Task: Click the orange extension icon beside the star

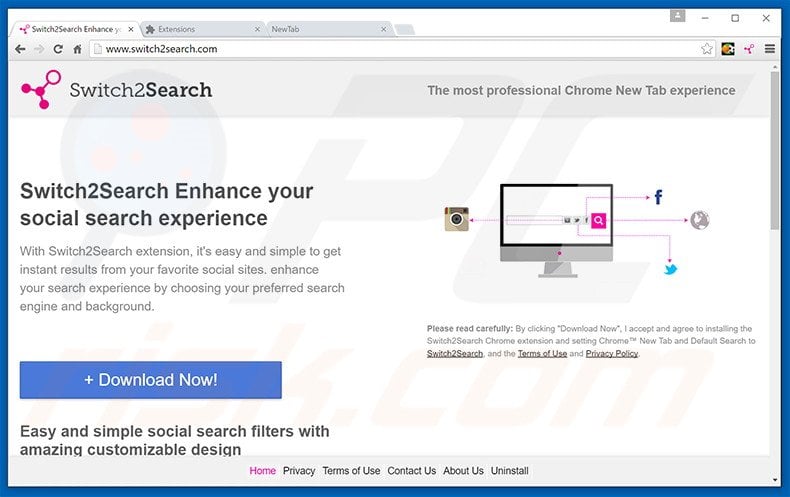Action: 728,49
